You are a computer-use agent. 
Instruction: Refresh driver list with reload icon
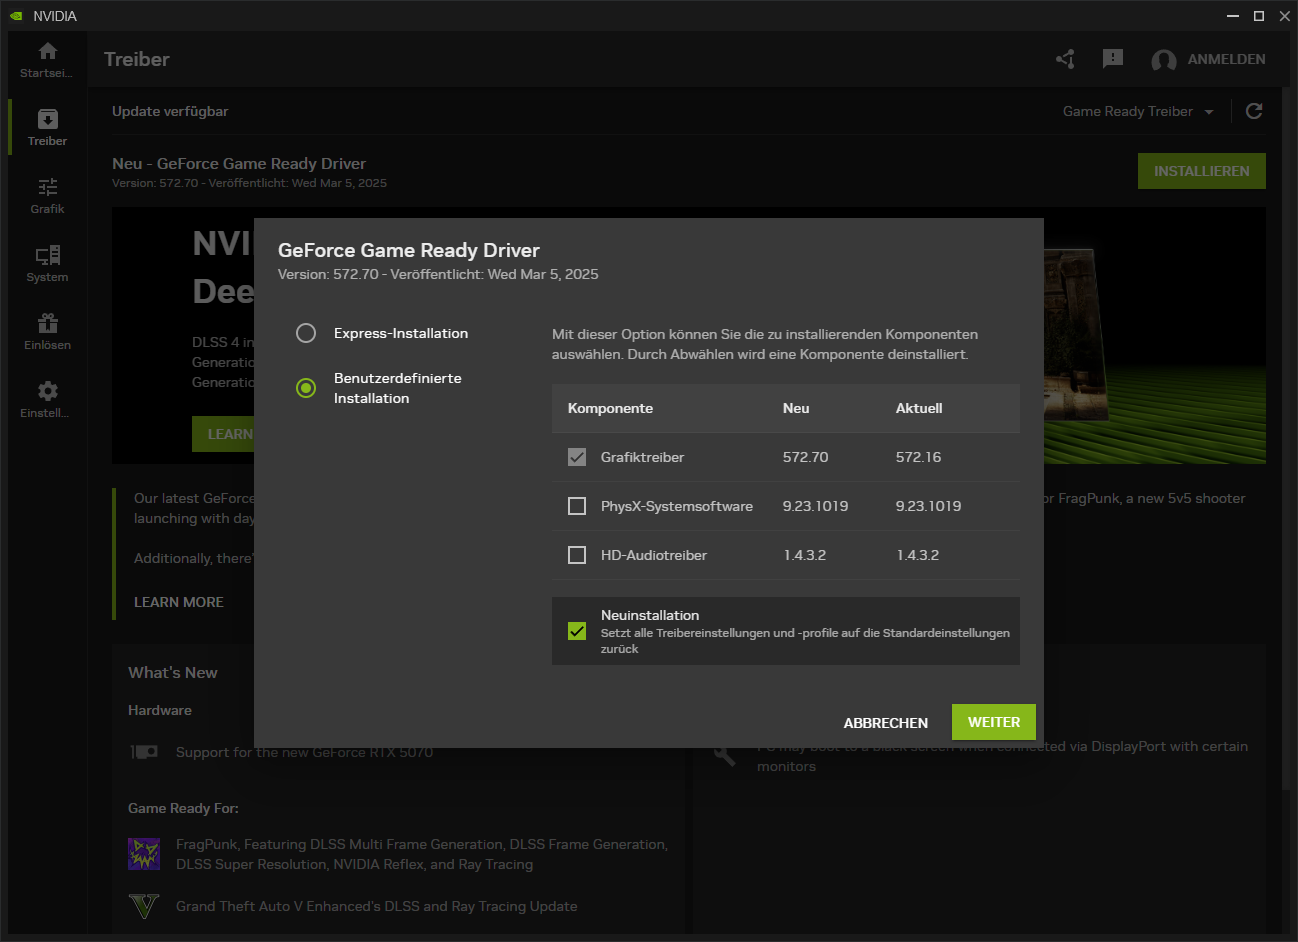1254,111
